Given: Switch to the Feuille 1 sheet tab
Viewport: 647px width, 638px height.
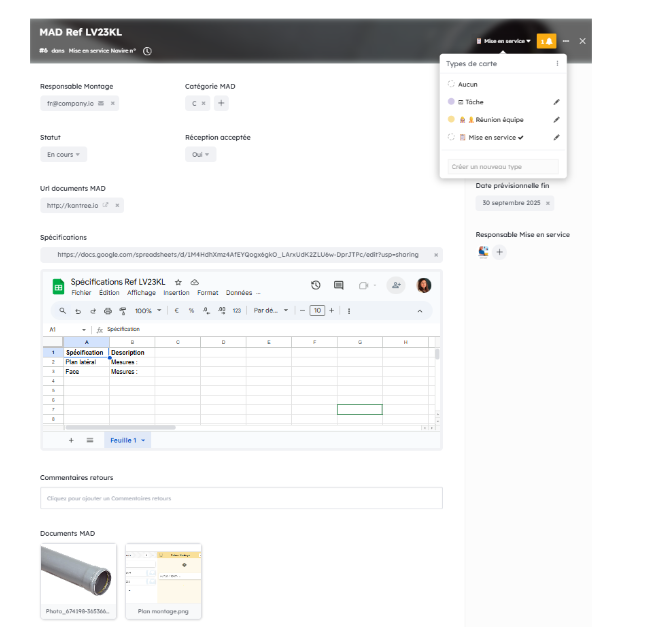Looking at the screenshot, I should tap(127, 440).
